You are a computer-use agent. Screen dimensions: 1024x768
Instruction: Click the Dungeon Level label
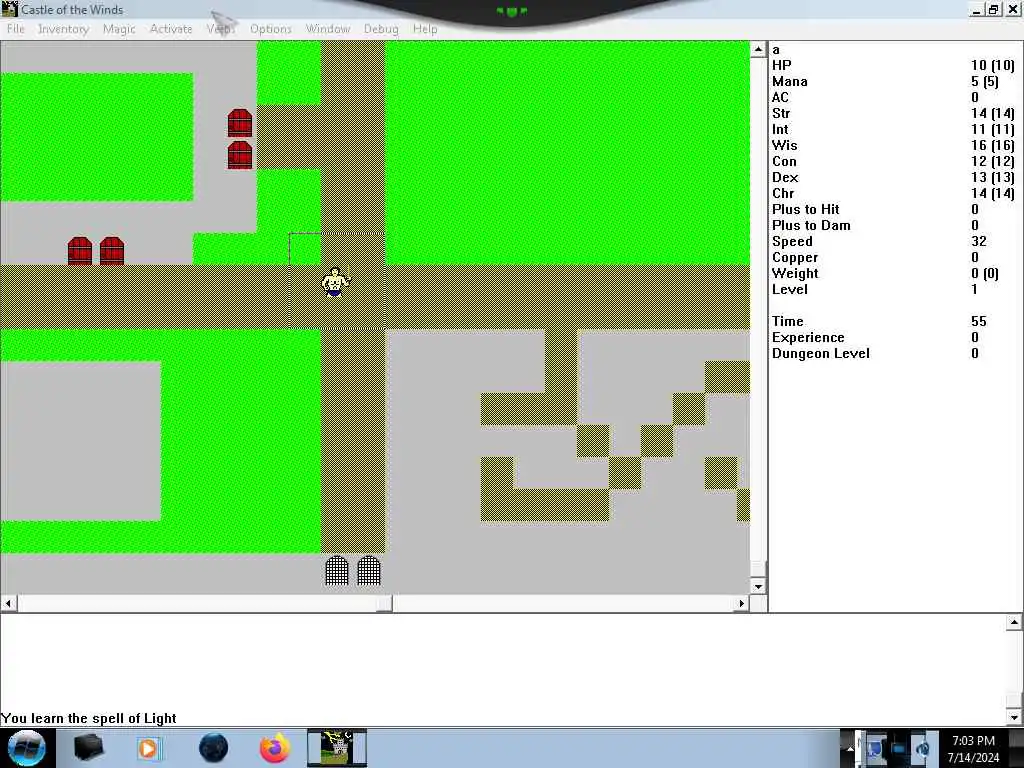click(x=820, y=353)
